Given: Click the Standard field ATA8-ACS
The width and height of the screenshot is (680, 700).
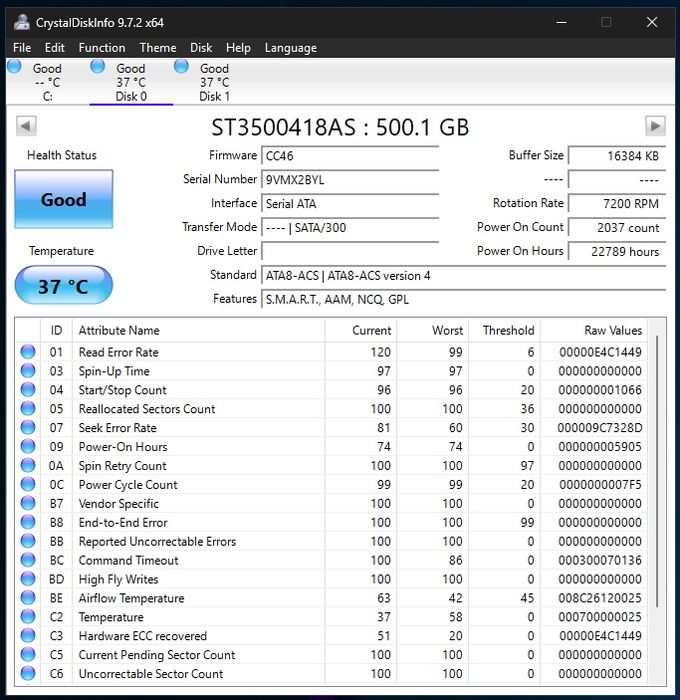Looking at the screenshot, I should click(x=463, y=275).
